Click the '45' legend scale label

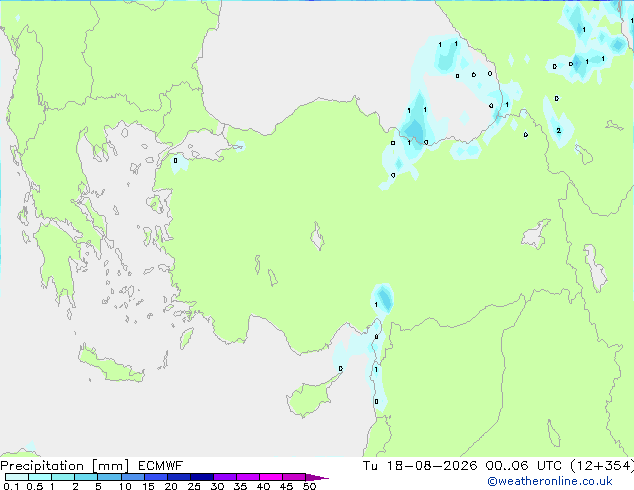(x=286, y=486)
